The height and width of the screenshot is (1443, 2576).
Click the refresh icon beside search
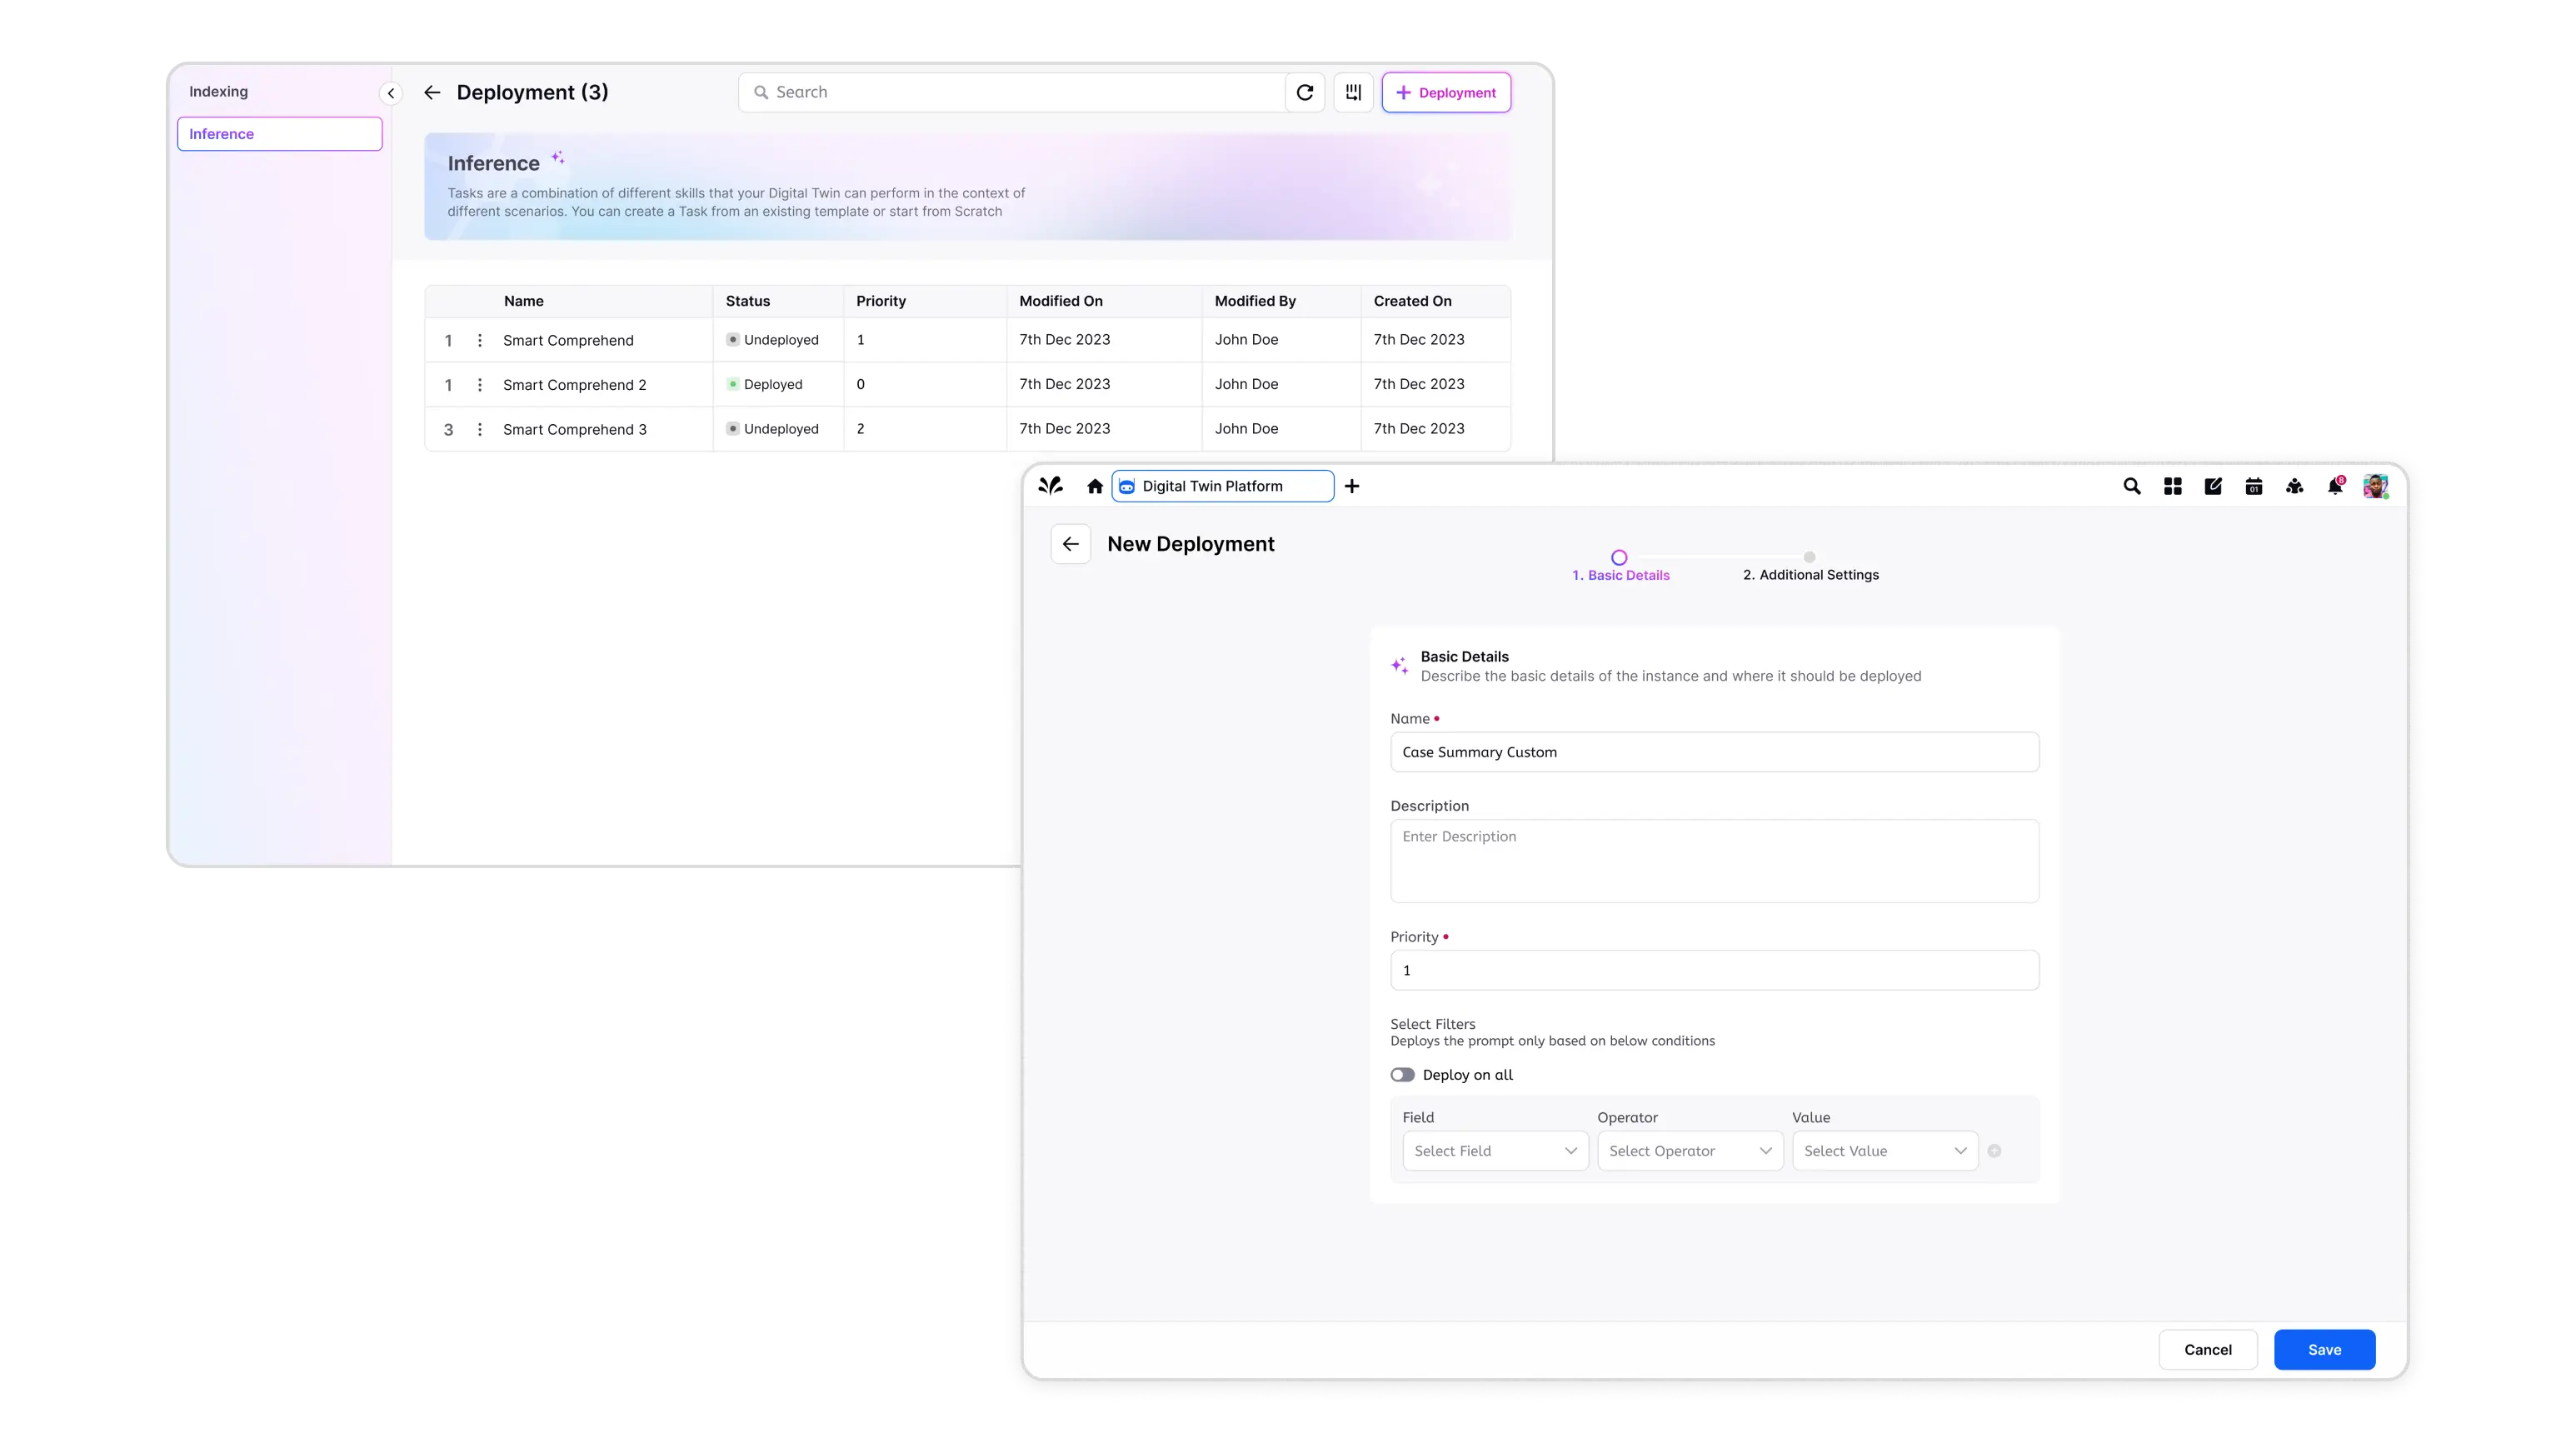1304,92
